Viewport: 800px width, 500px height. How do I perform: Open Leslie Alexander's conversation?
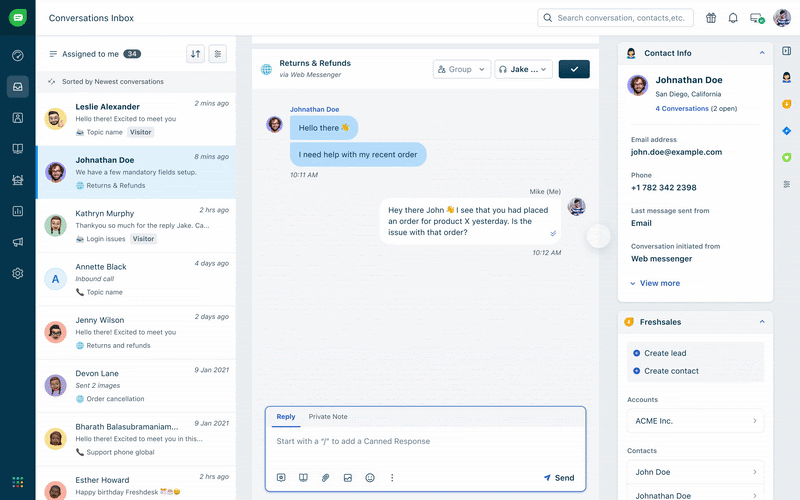click(136, 119)
